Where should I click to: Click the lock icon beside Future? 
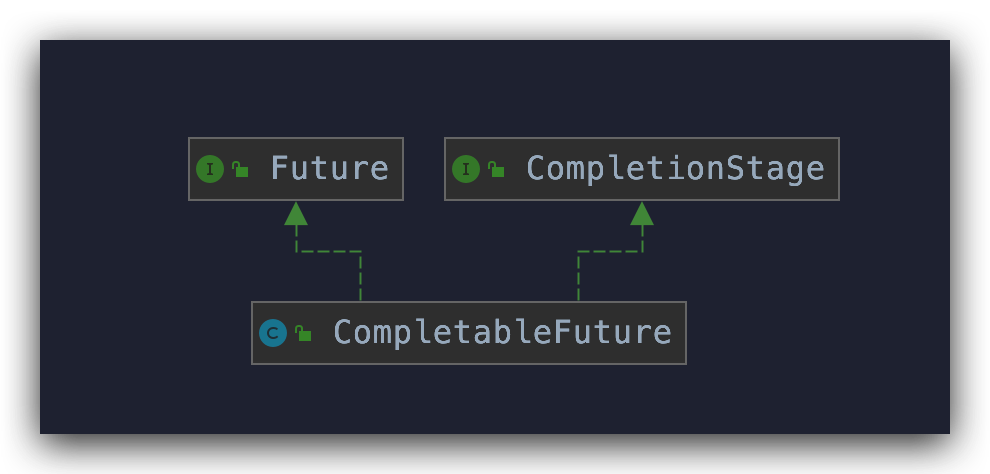tap(240, 170)
